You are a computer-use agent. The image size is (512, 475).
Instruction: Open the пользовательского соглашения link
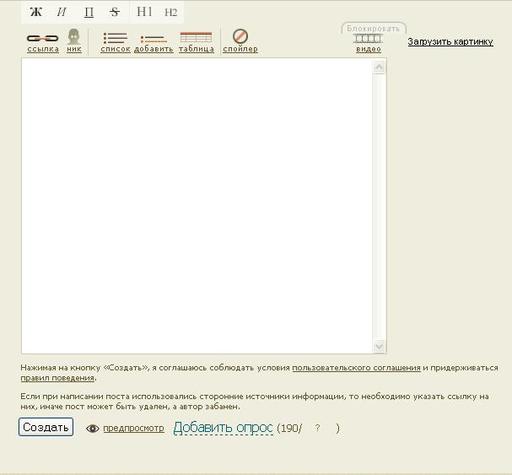coord(356,368)
